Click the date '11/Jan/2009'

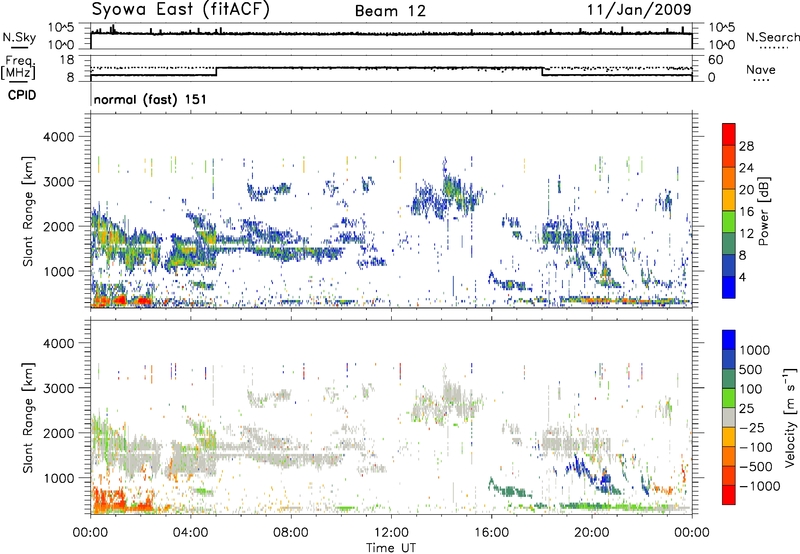(639, 9)
